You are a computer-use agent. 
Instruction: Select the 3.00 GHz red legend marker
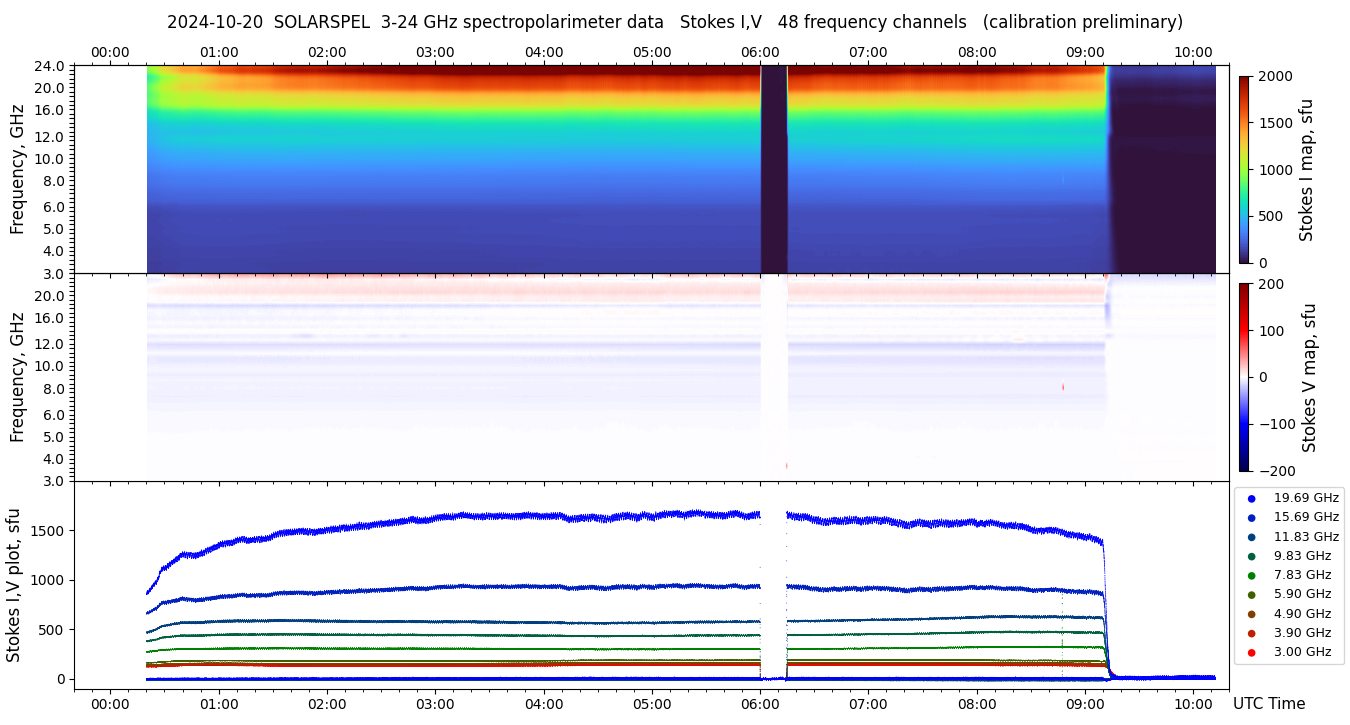(x=1251, y=653)
